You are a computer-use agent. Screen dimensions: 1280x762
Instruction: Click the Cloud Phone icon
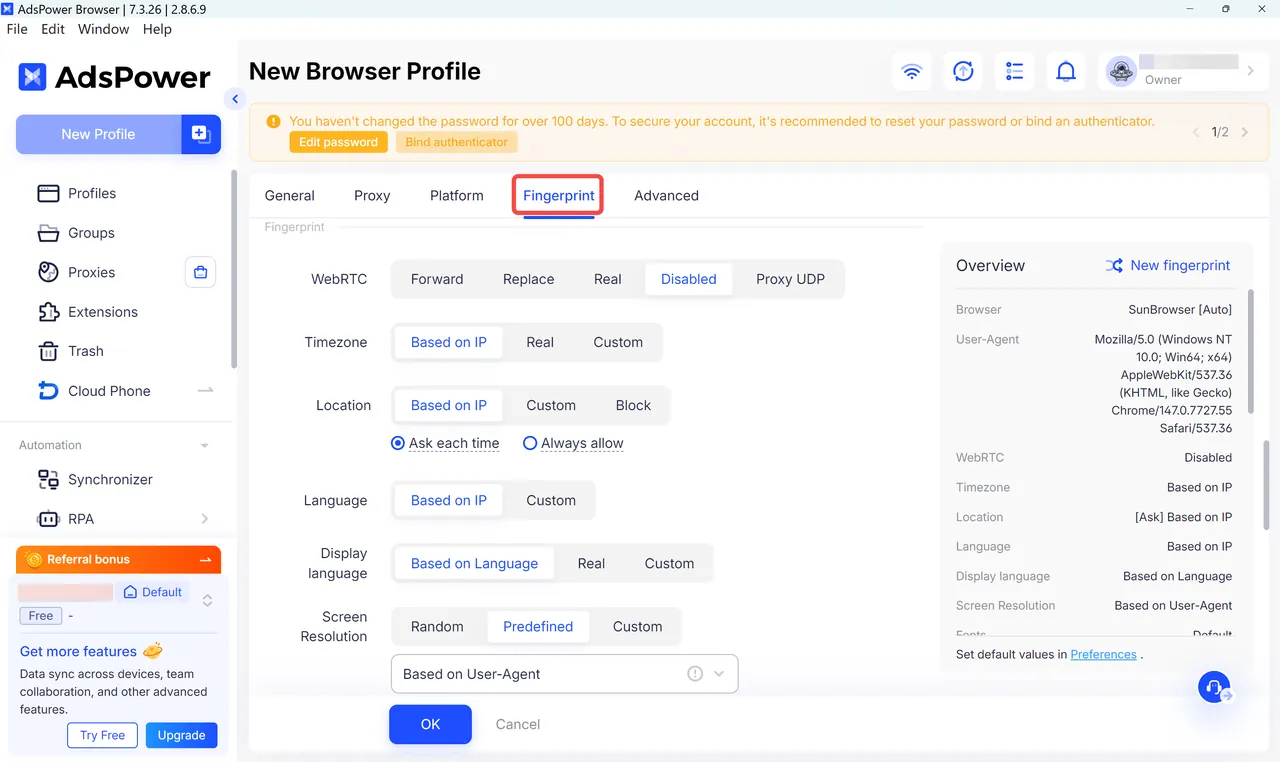48,391
